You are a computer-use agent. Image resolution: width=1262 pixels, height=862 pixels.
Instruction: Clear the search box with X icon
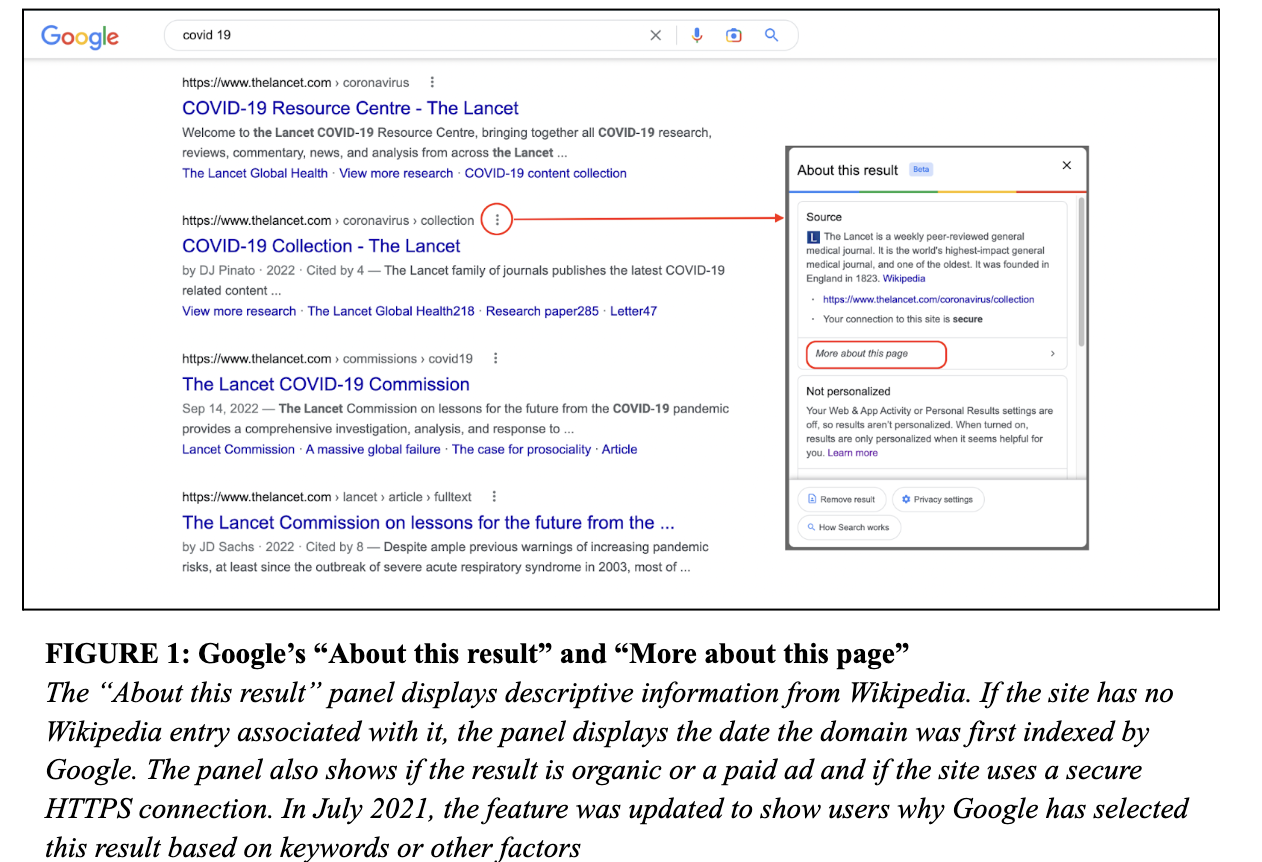[x=656, y=35]
